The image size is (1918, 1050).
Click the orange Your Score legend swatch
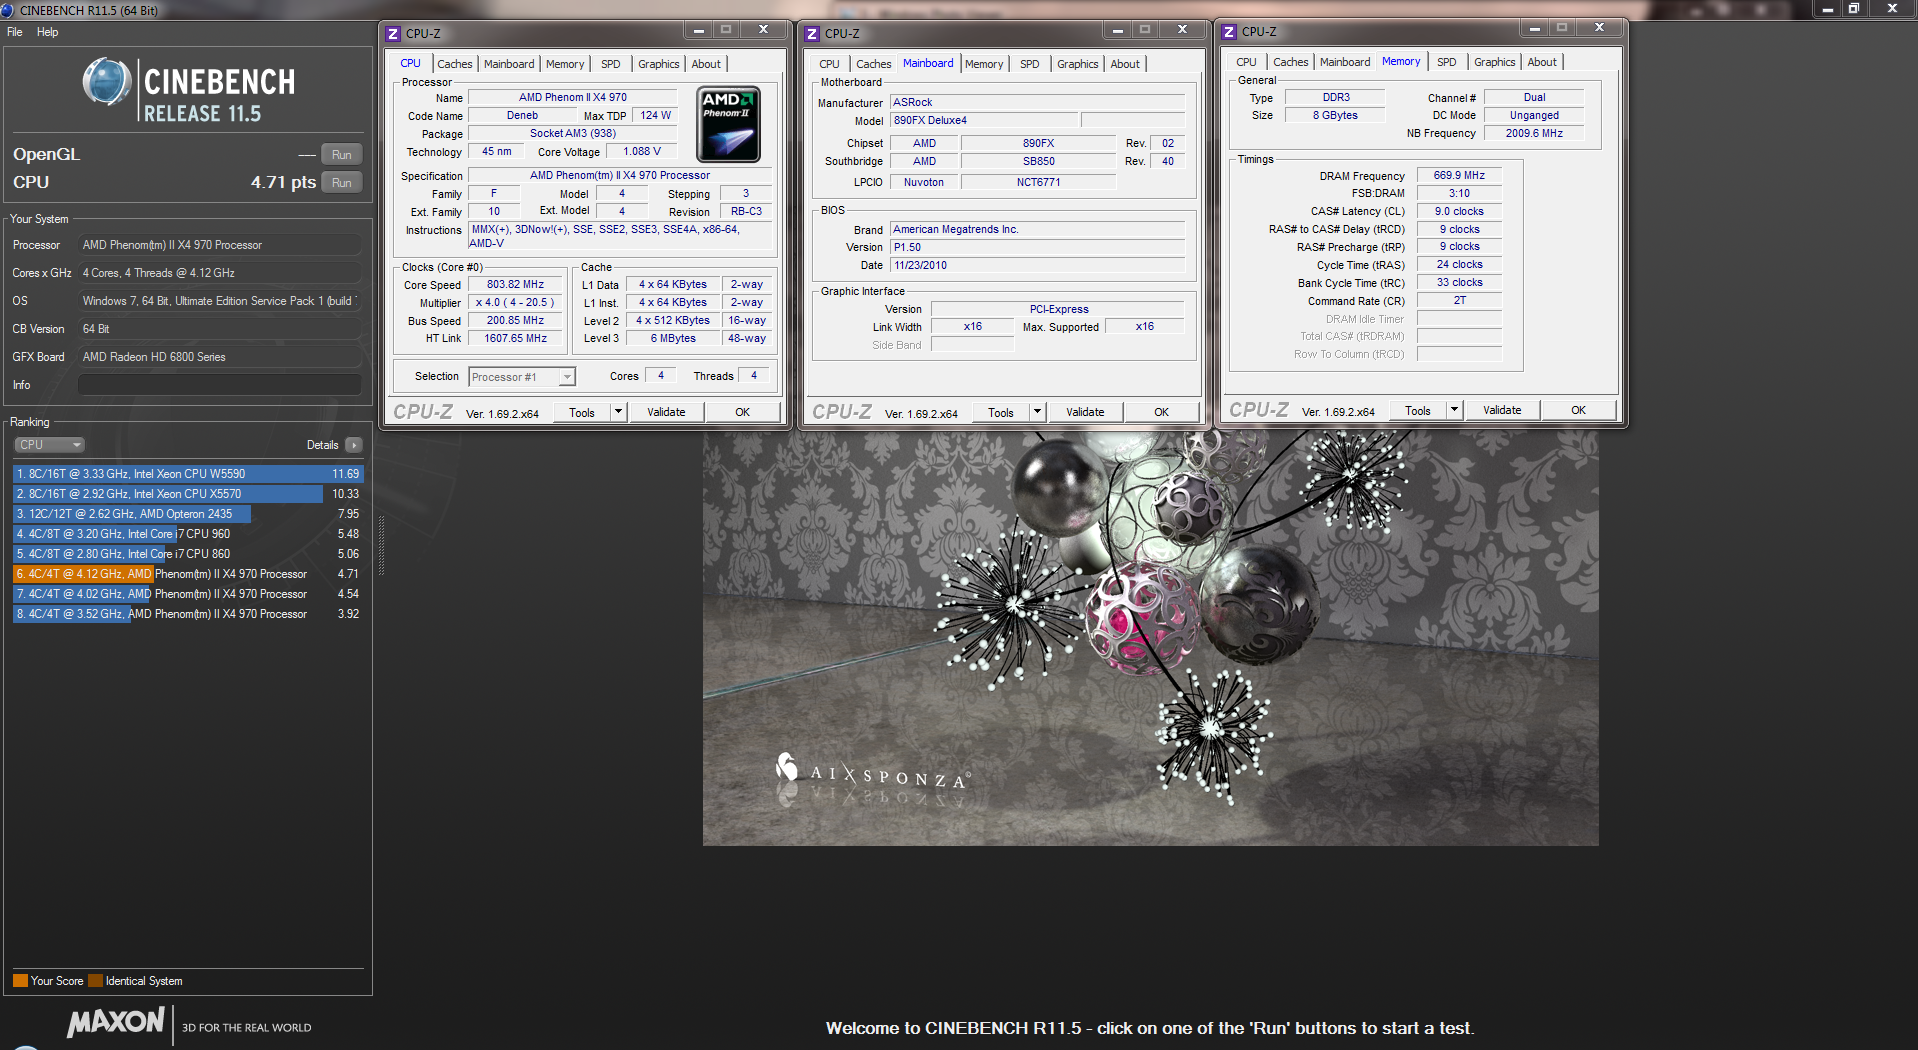click(x=20, y=981)
